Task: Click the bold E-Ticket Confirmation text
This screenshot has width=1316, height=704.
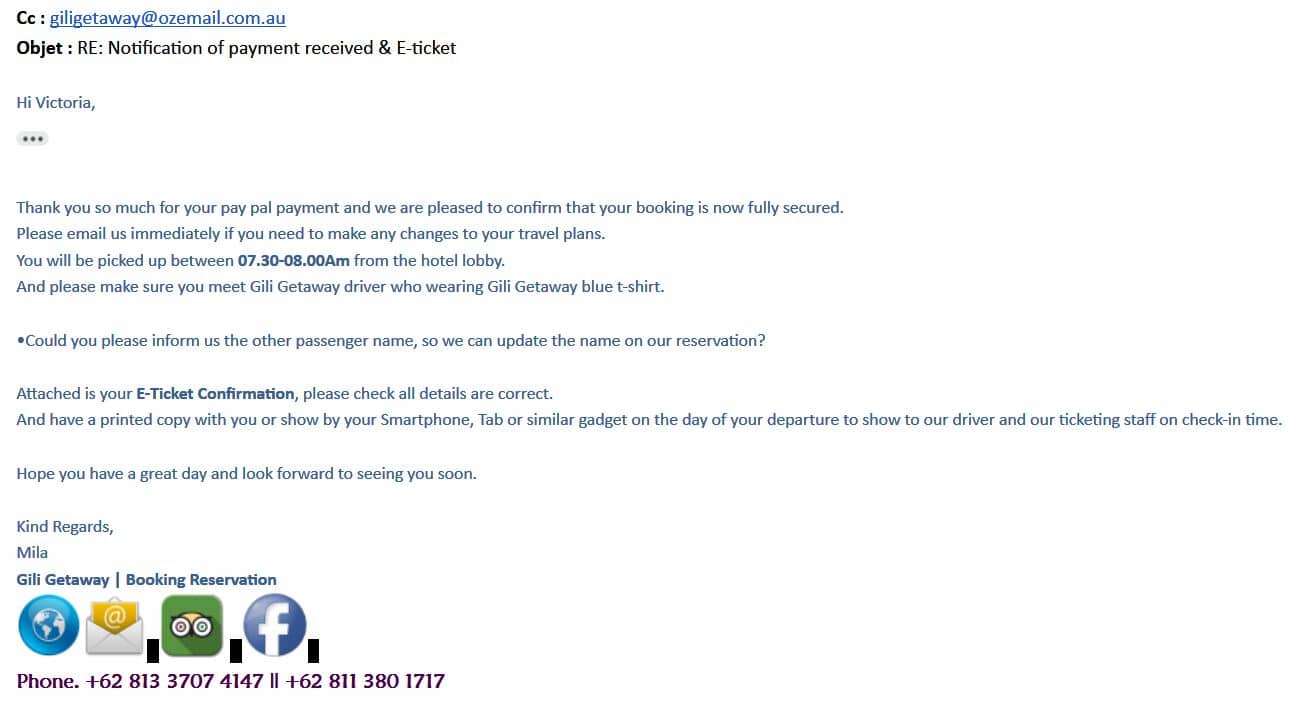Action: pyautogui.click(x=215, y=394)
